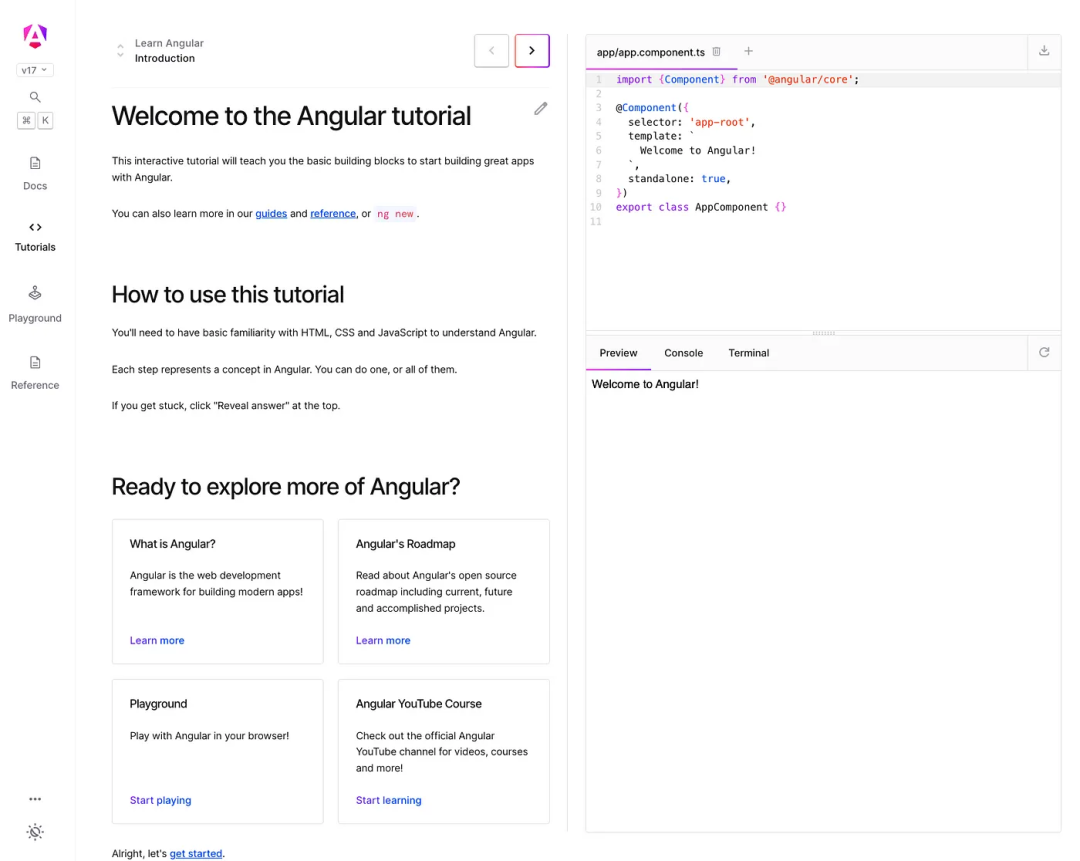Toggle the light/dark theme icon
The width and height of the screenshot is (1080, 861).
coord(35,832)
